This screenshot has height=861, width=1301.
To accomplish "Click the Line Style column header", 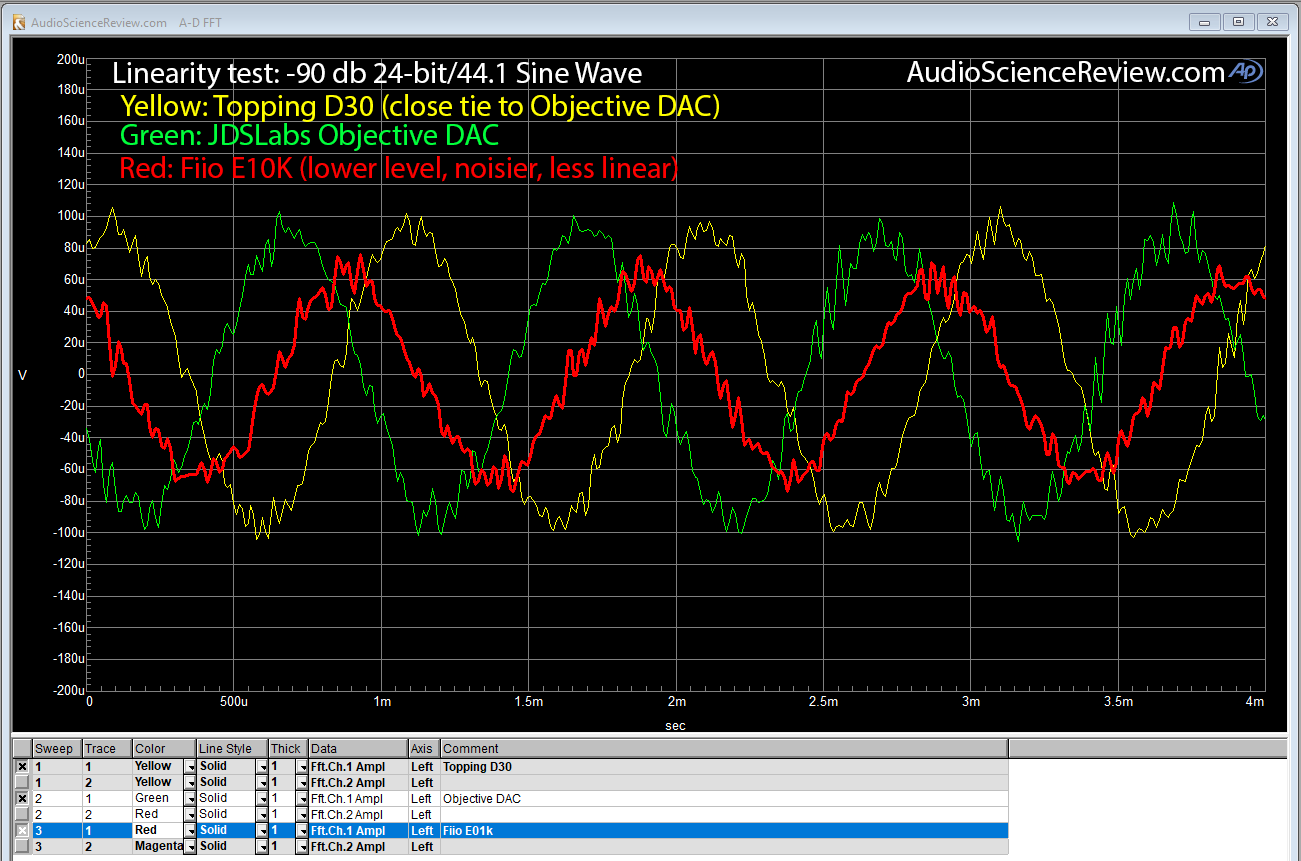I will [232, 748].
